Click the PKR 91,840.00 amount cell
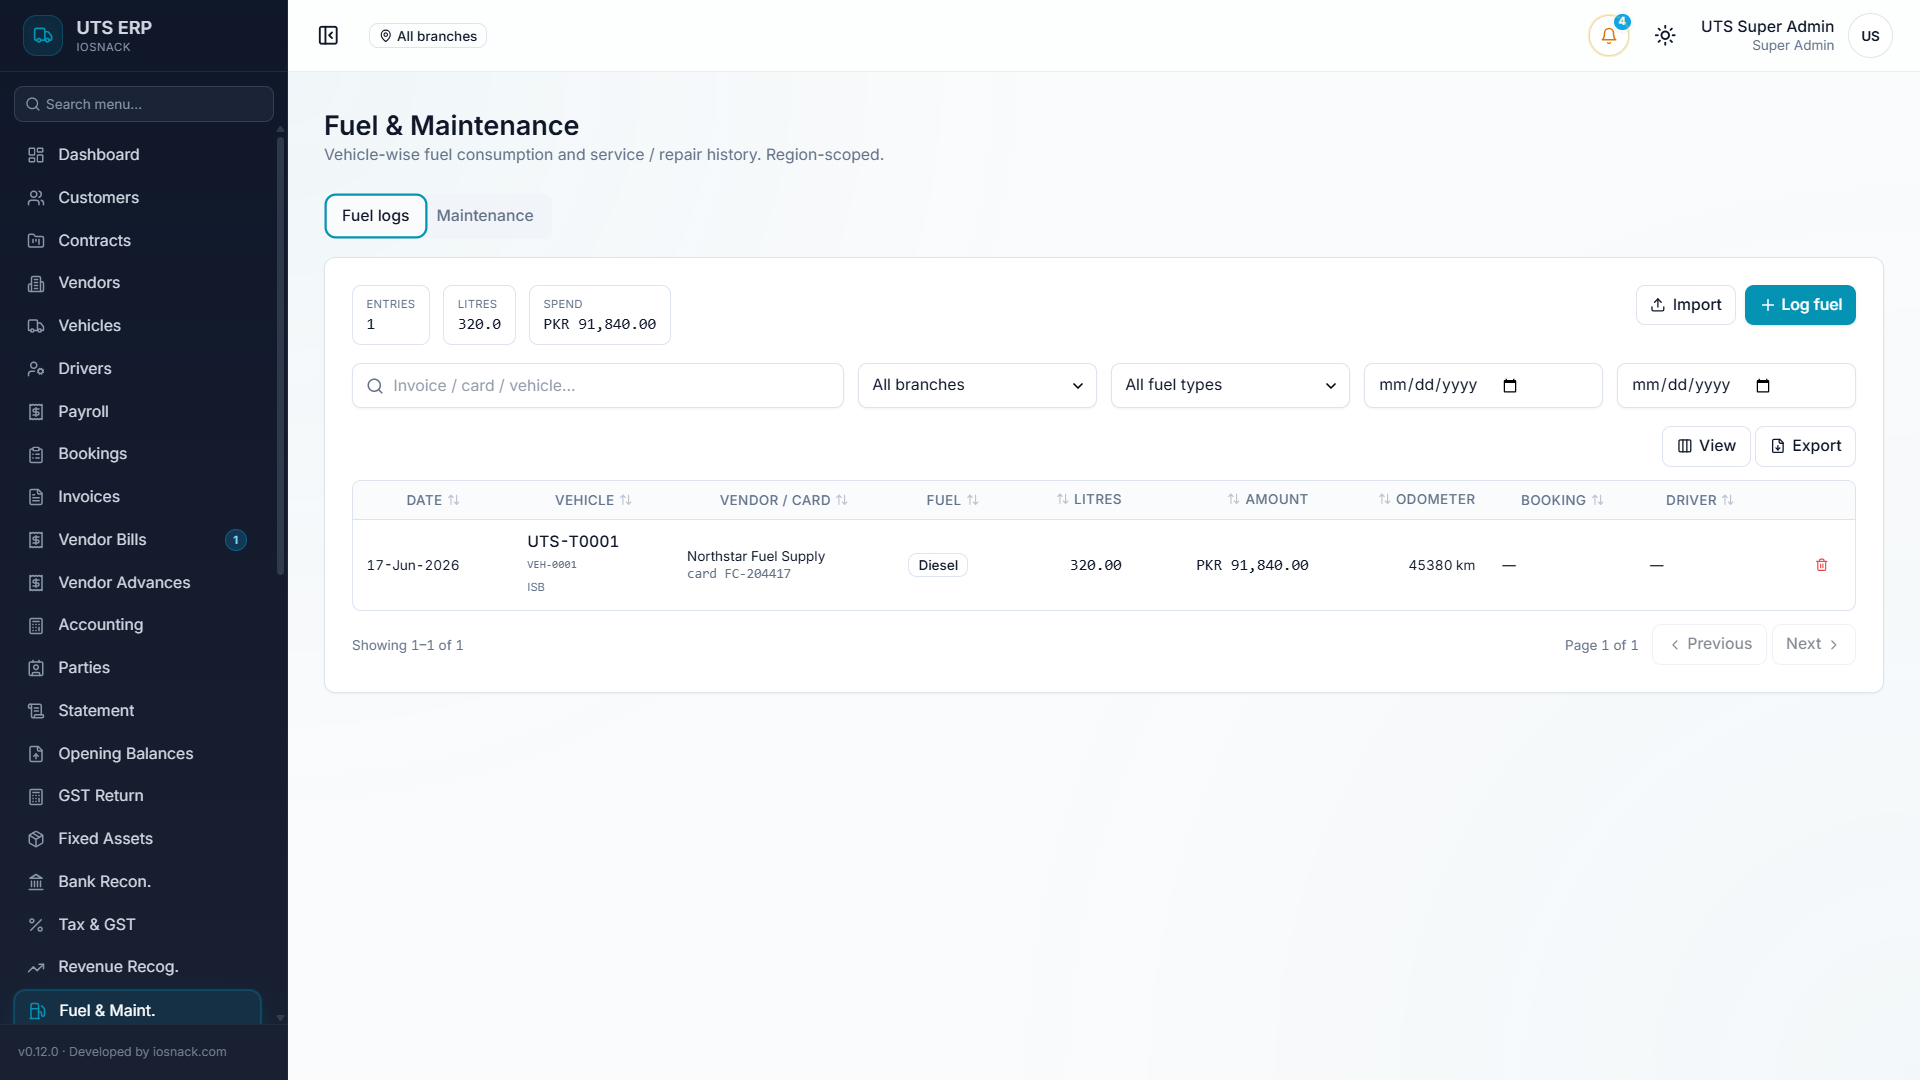The height and width of the screenshot is (1080, 1920). click(1252, 566)
